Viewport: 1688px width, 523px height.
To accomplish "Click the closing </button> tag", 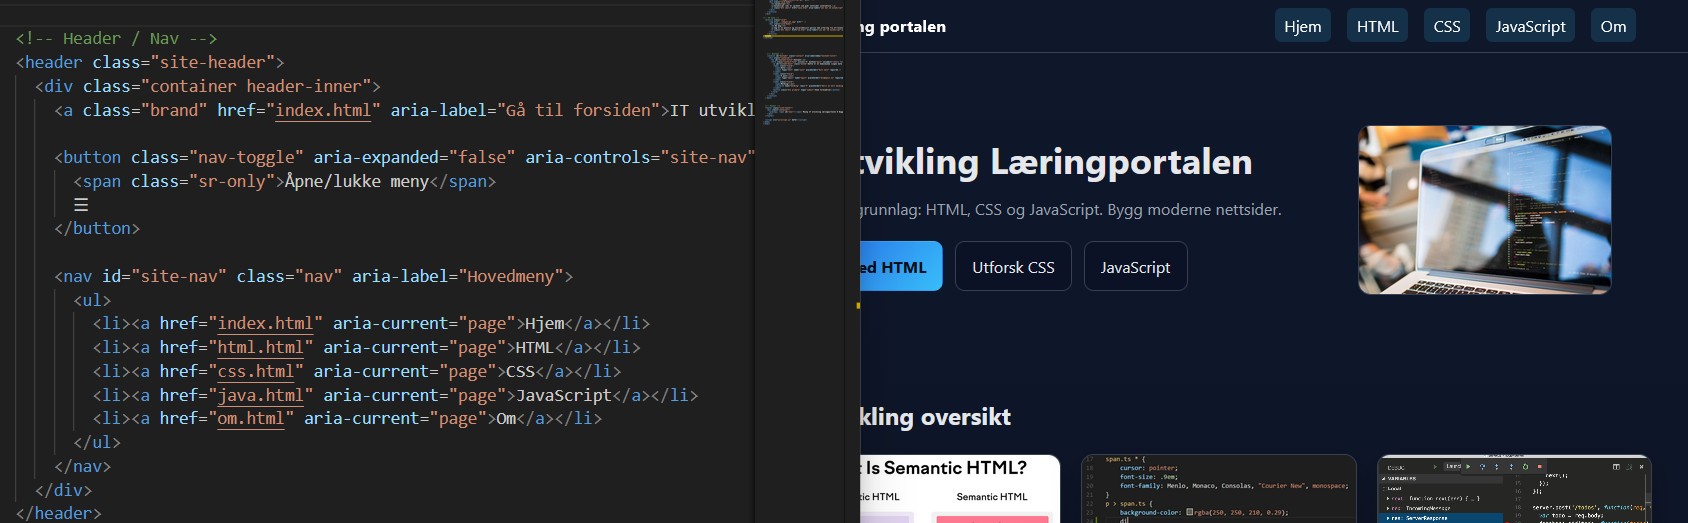I will coord(97,228).
